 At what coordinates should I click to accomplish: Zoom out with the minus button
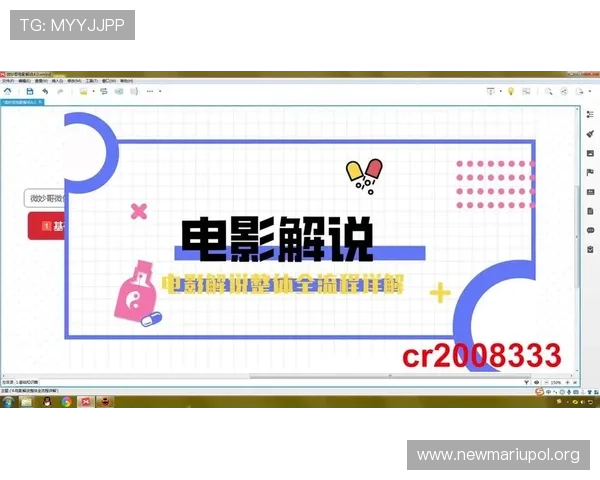(546, 382)
